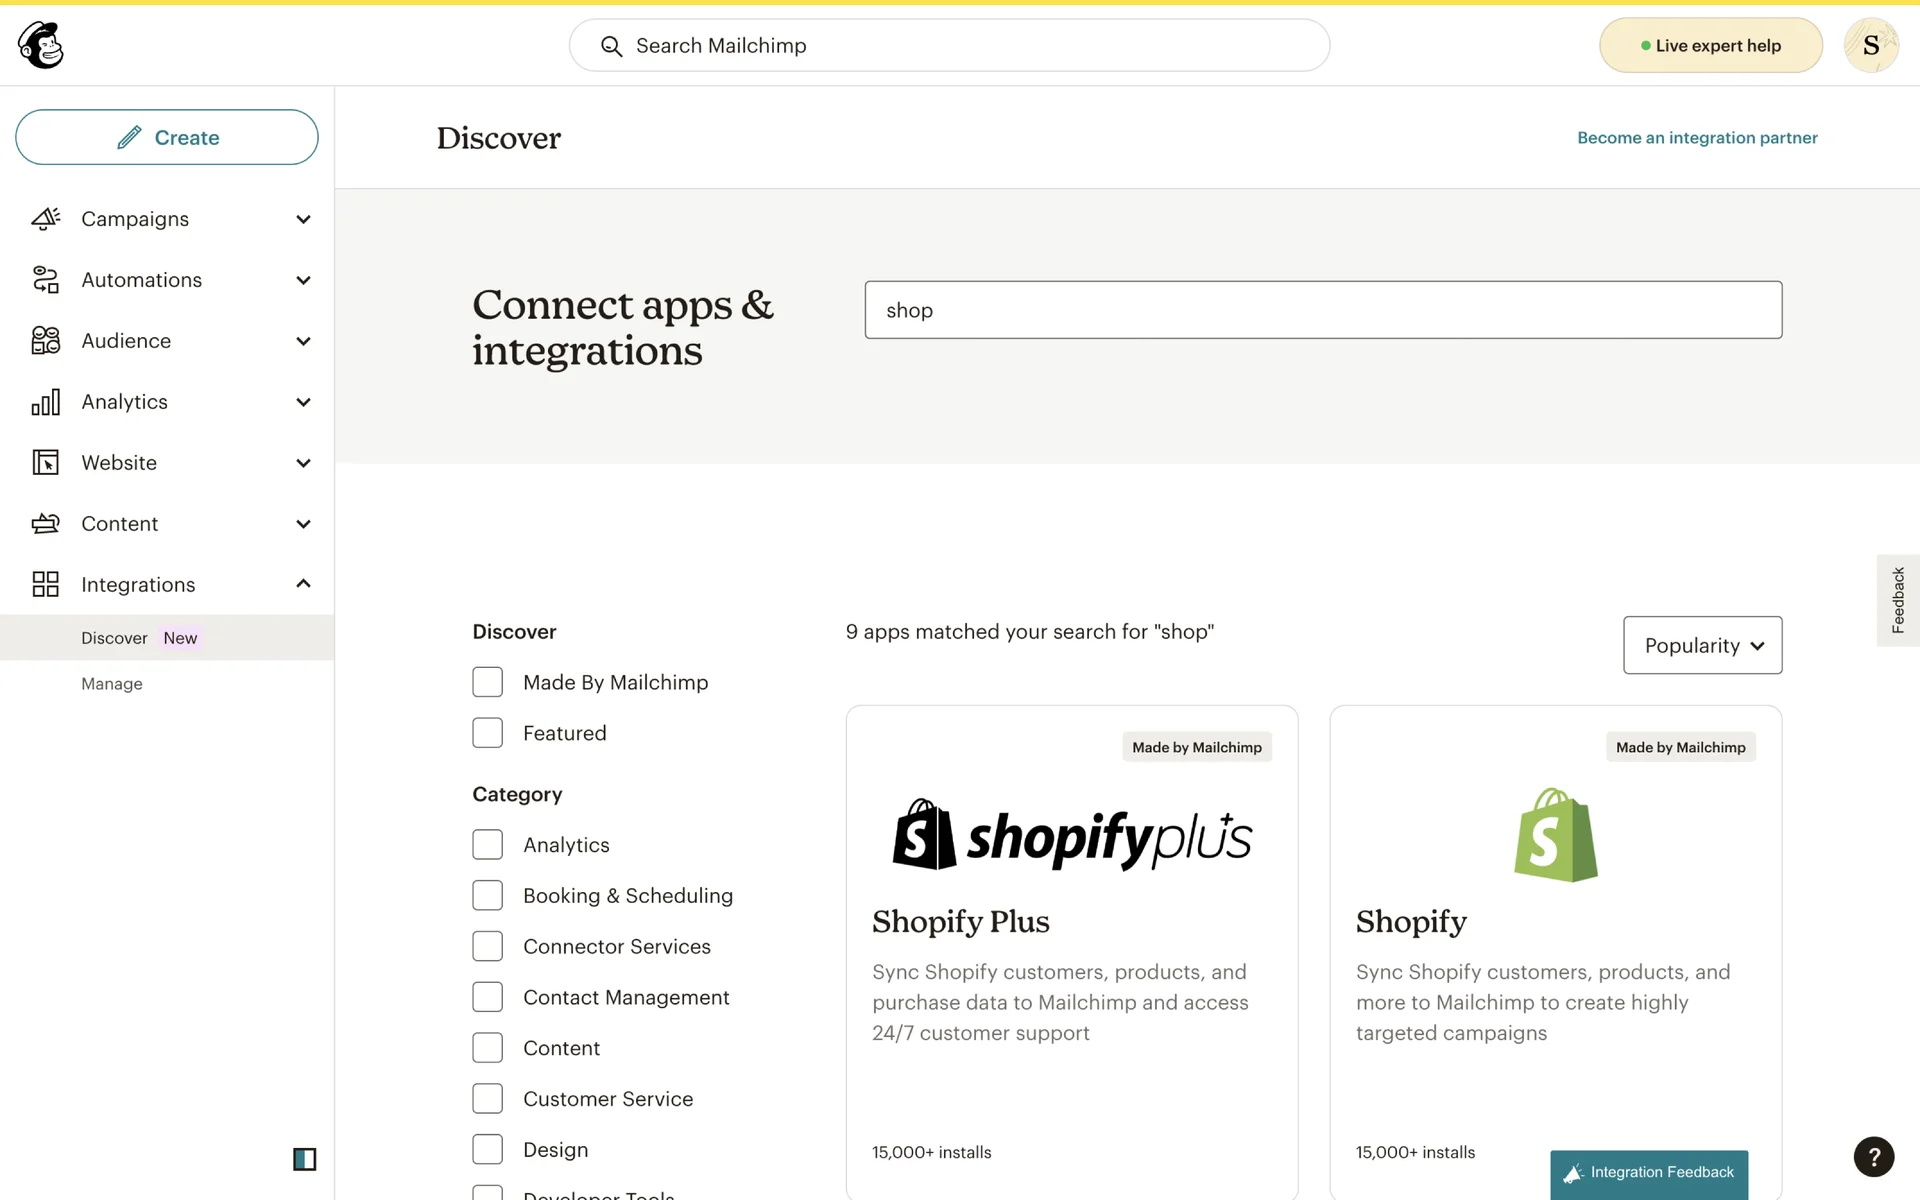Click the Automations flow icon

tap(46, 280)
